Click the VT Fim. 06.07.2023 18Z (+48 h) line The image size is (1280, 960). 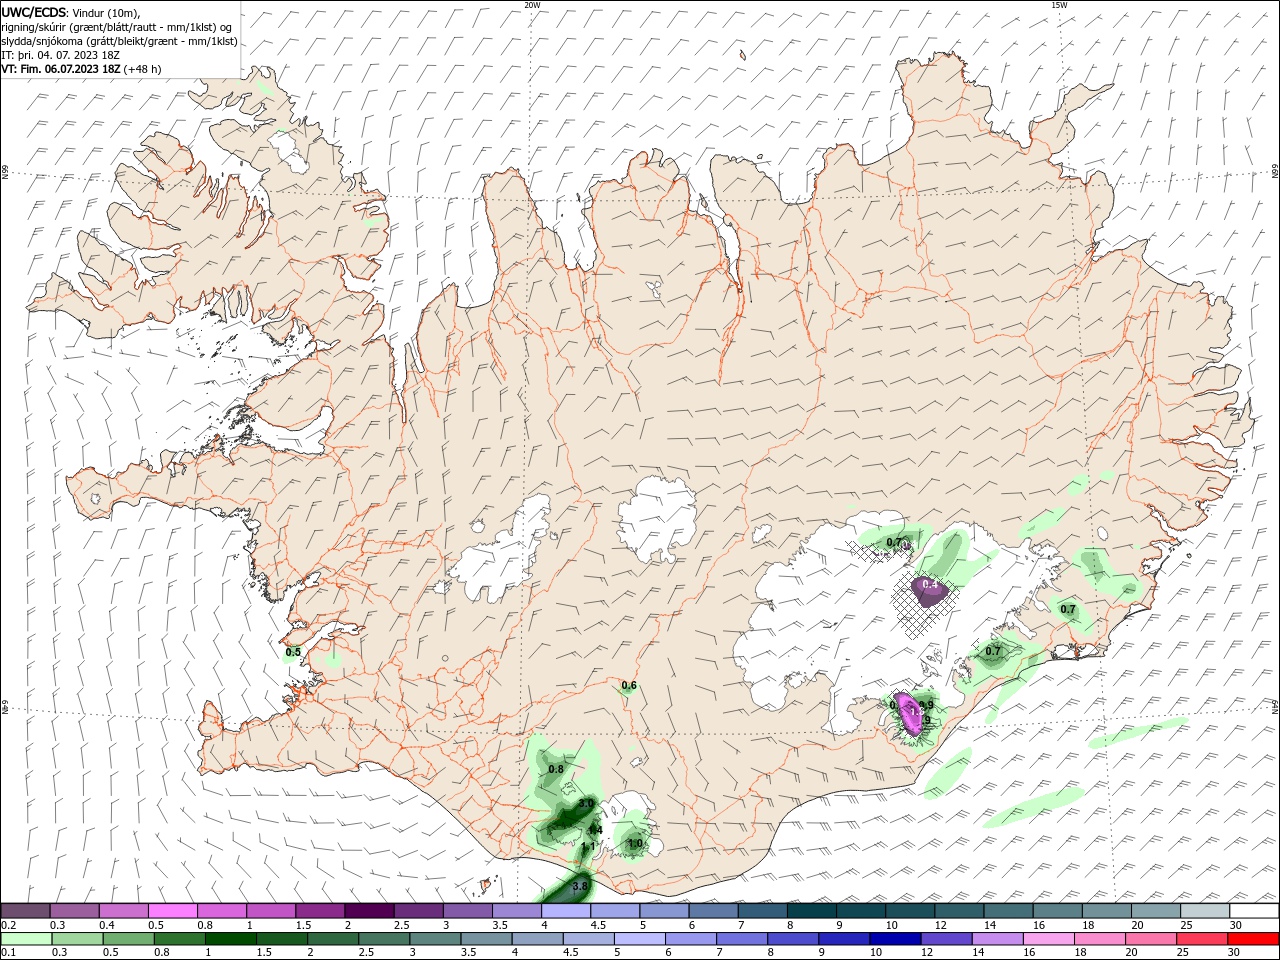(82, 69)
